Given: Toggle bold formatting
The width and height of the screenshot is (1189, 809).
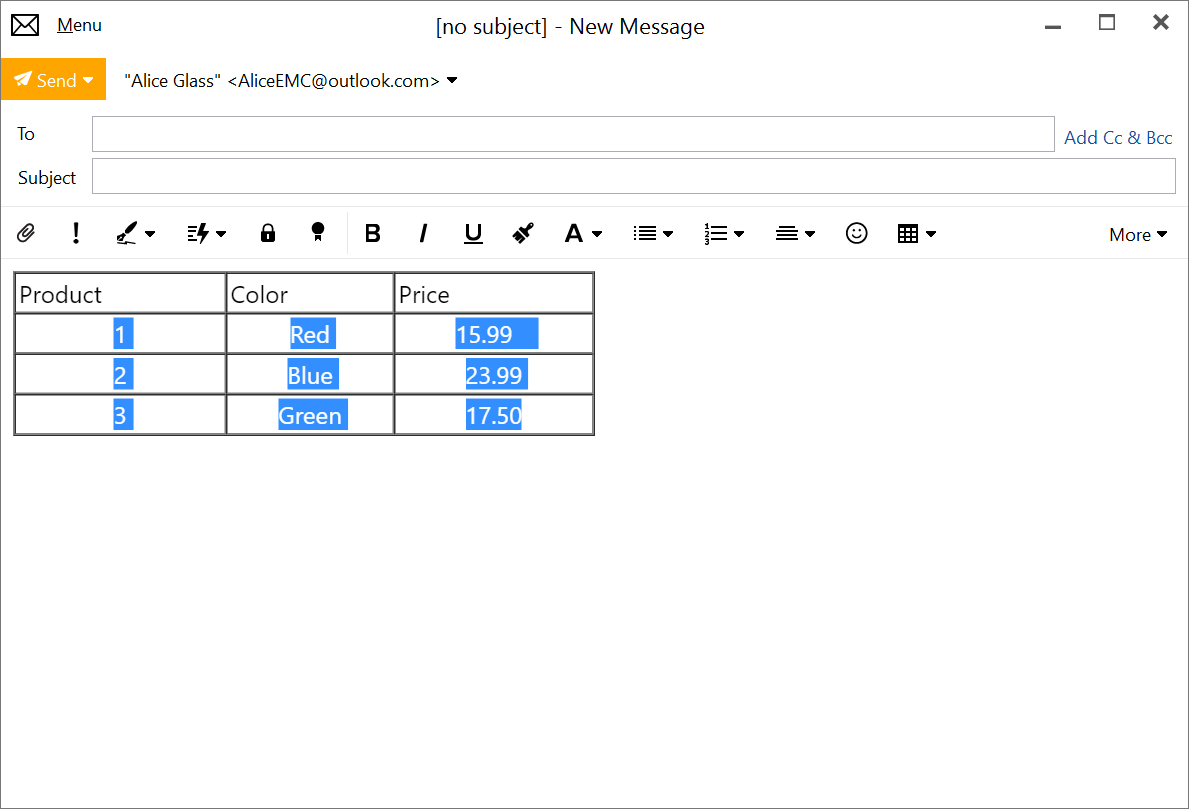Looking at the screenshot, I should click(x=372, y=234).
